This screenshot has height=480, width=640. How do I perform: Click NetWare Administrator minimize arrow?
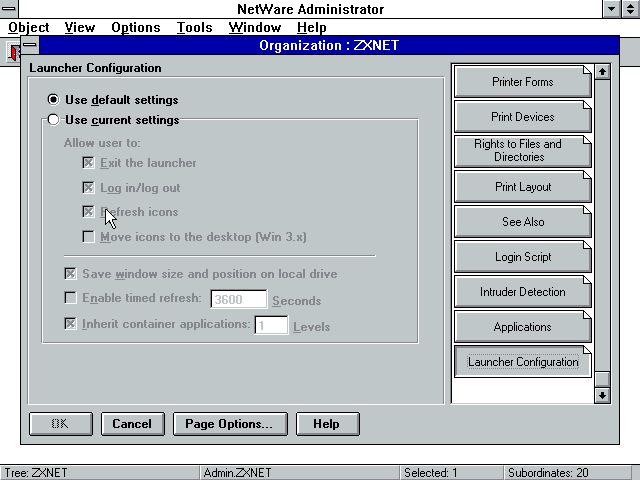[x=612, y=9]
